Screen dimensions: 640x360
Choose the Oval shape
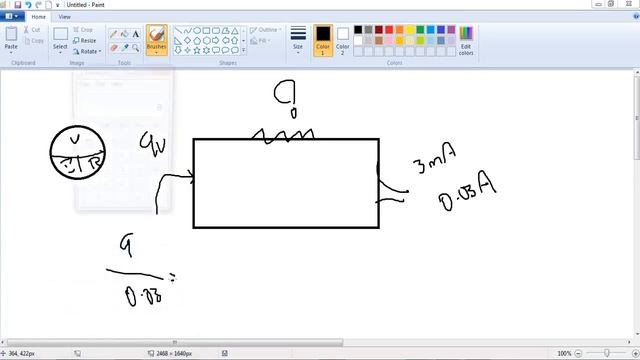(197, 31)
